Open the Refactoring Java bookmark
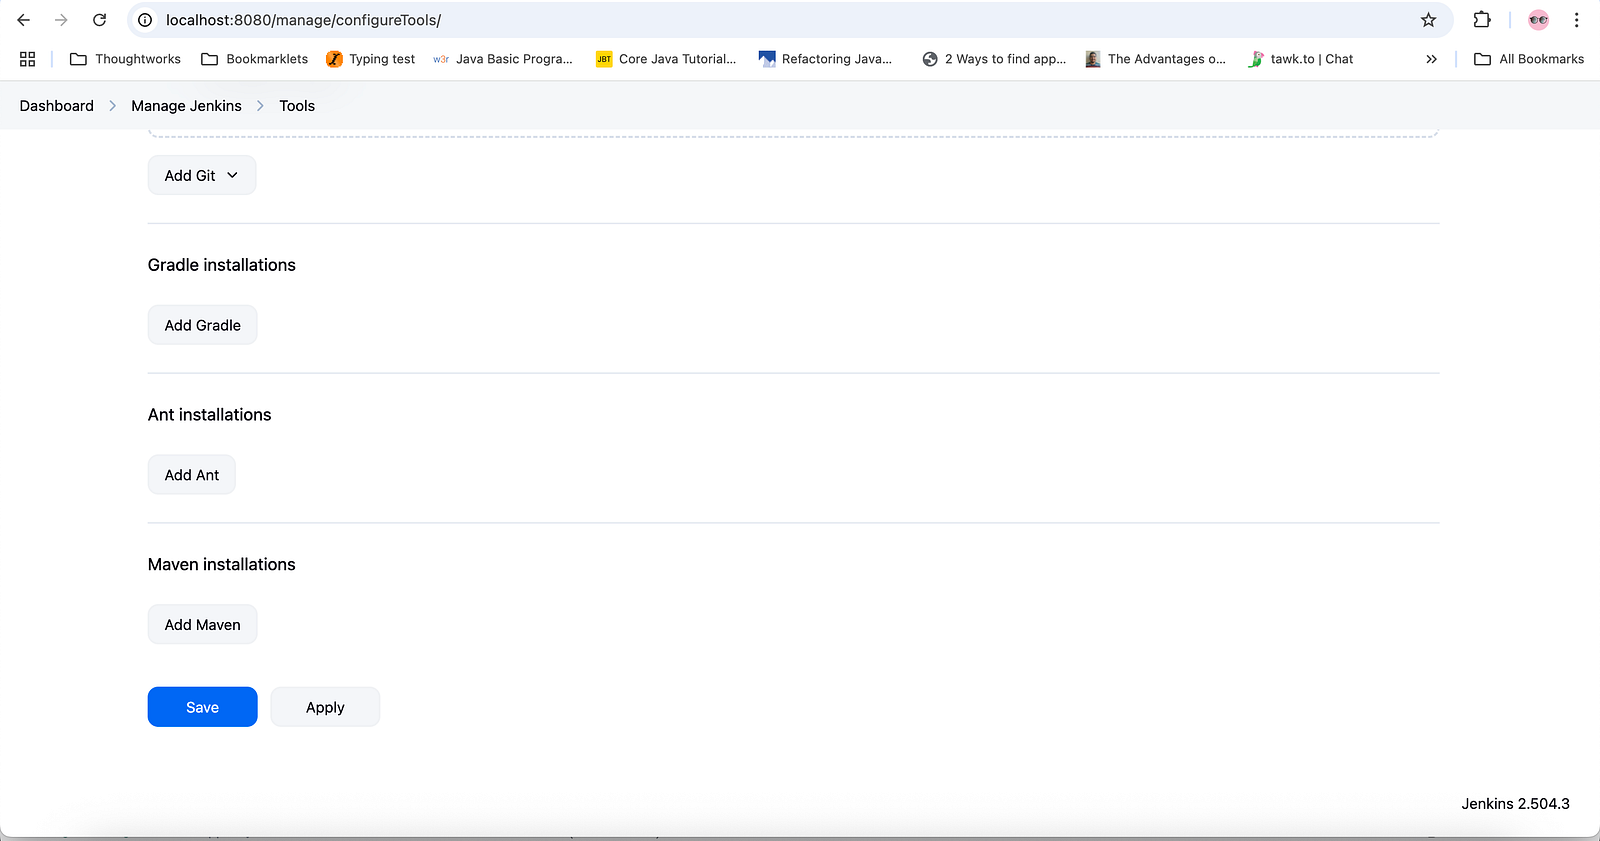 825,59
